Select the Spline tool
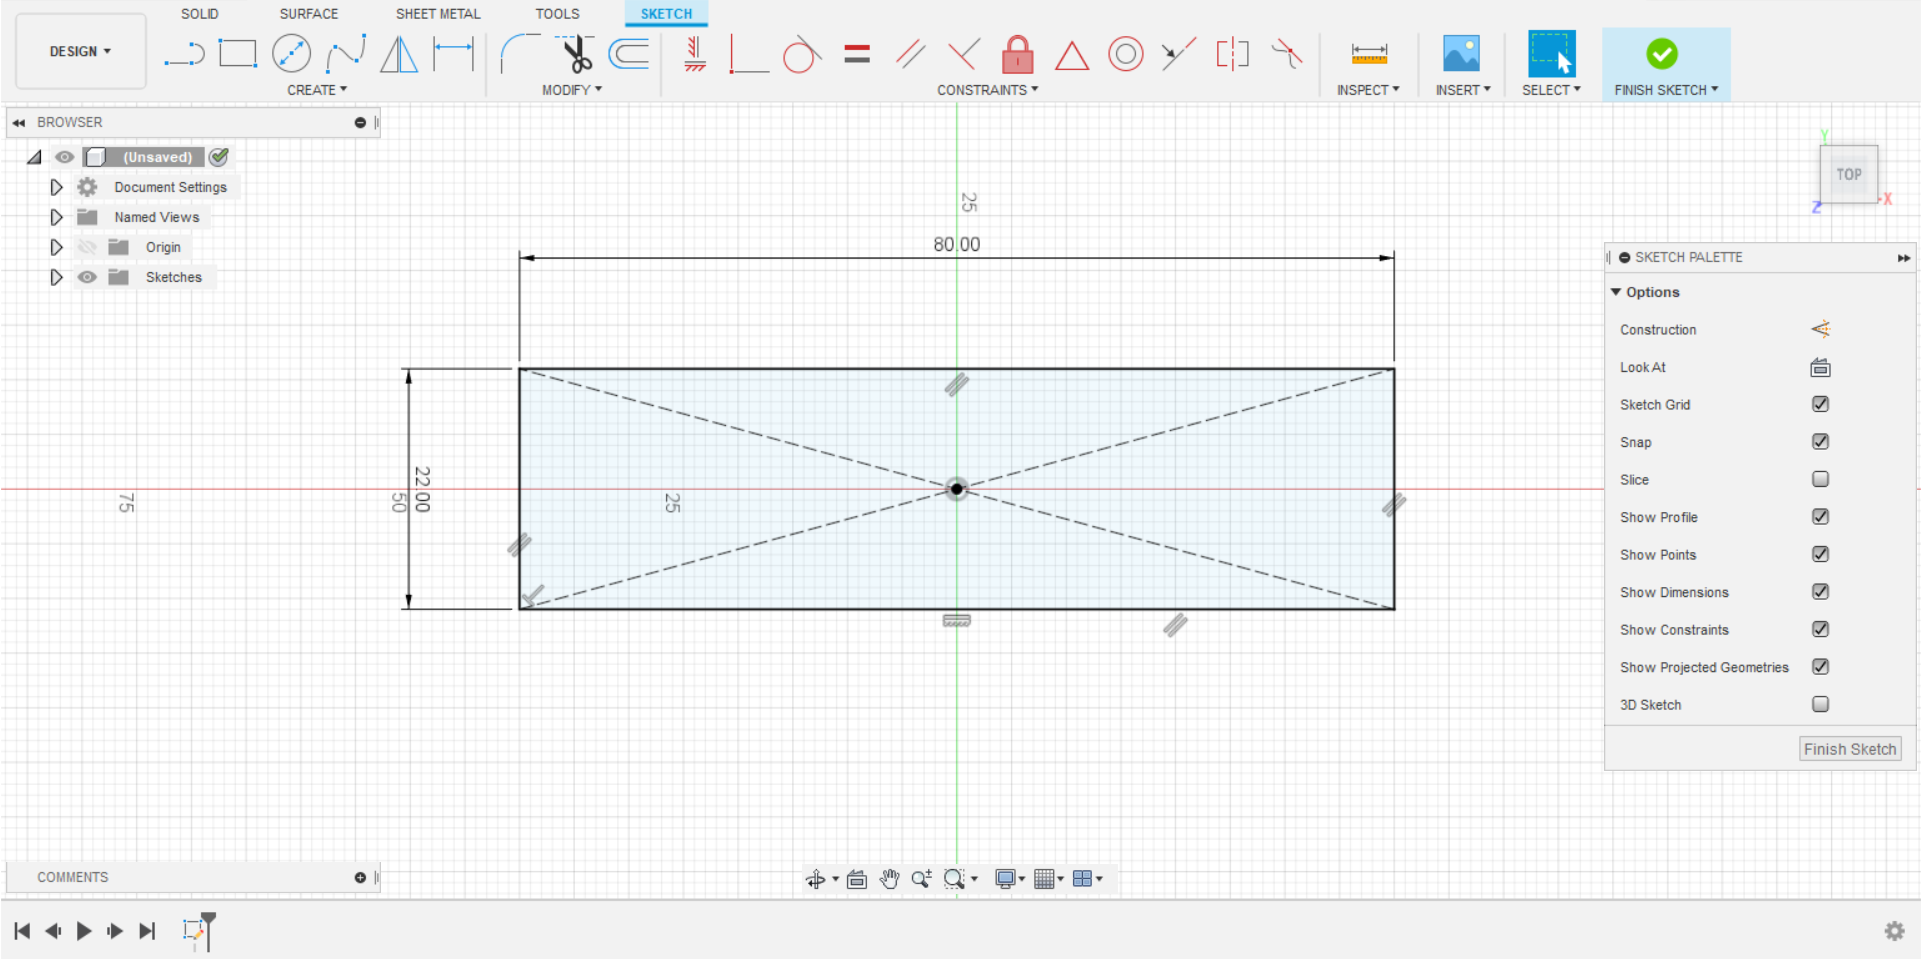This screenshot has width=1922, height=960. click(x=346, y=53)
